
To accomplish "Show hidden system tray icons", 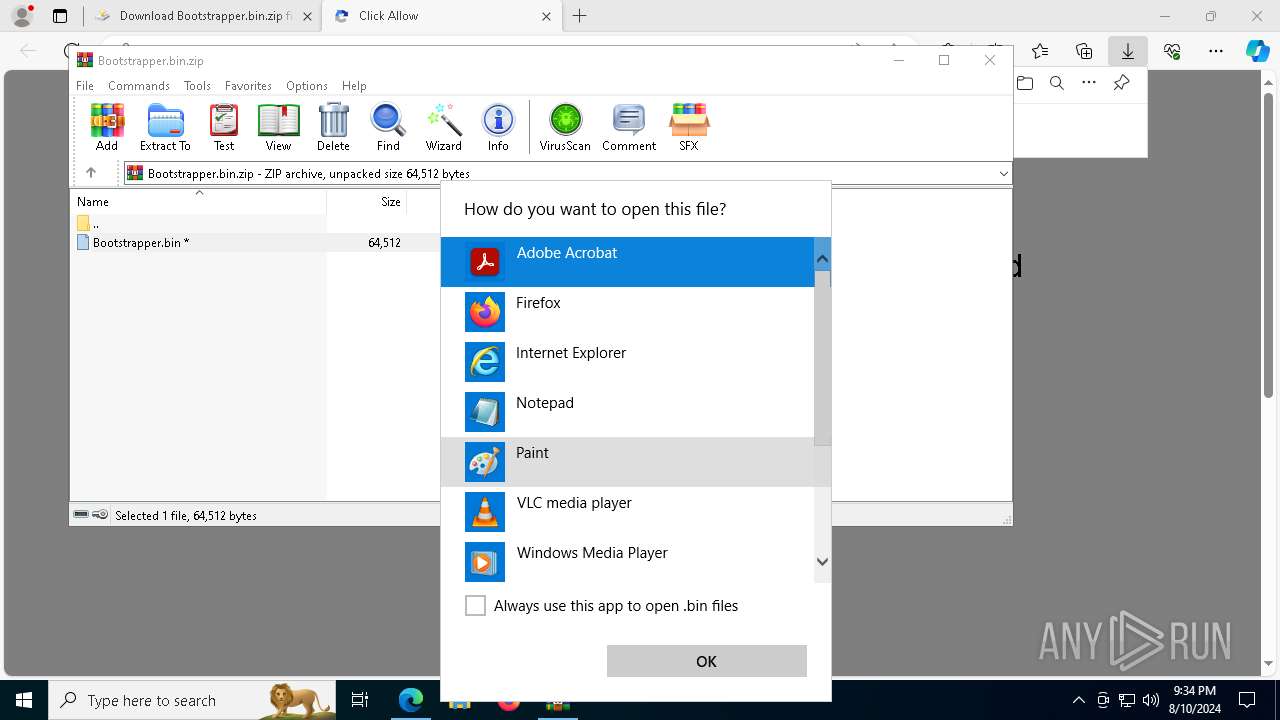I will click(x=1078, y=700).
